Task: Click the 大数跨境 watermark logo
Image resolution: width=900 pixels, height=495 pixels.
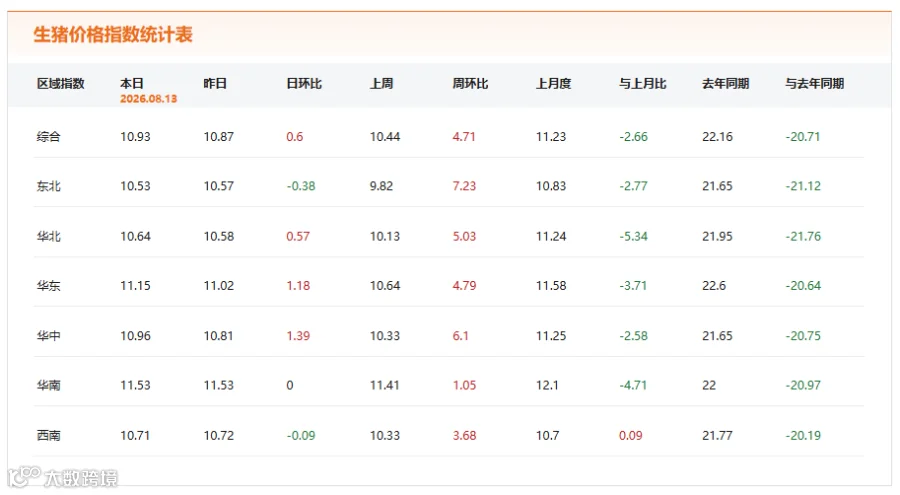Action: click(x=63, y=477)
